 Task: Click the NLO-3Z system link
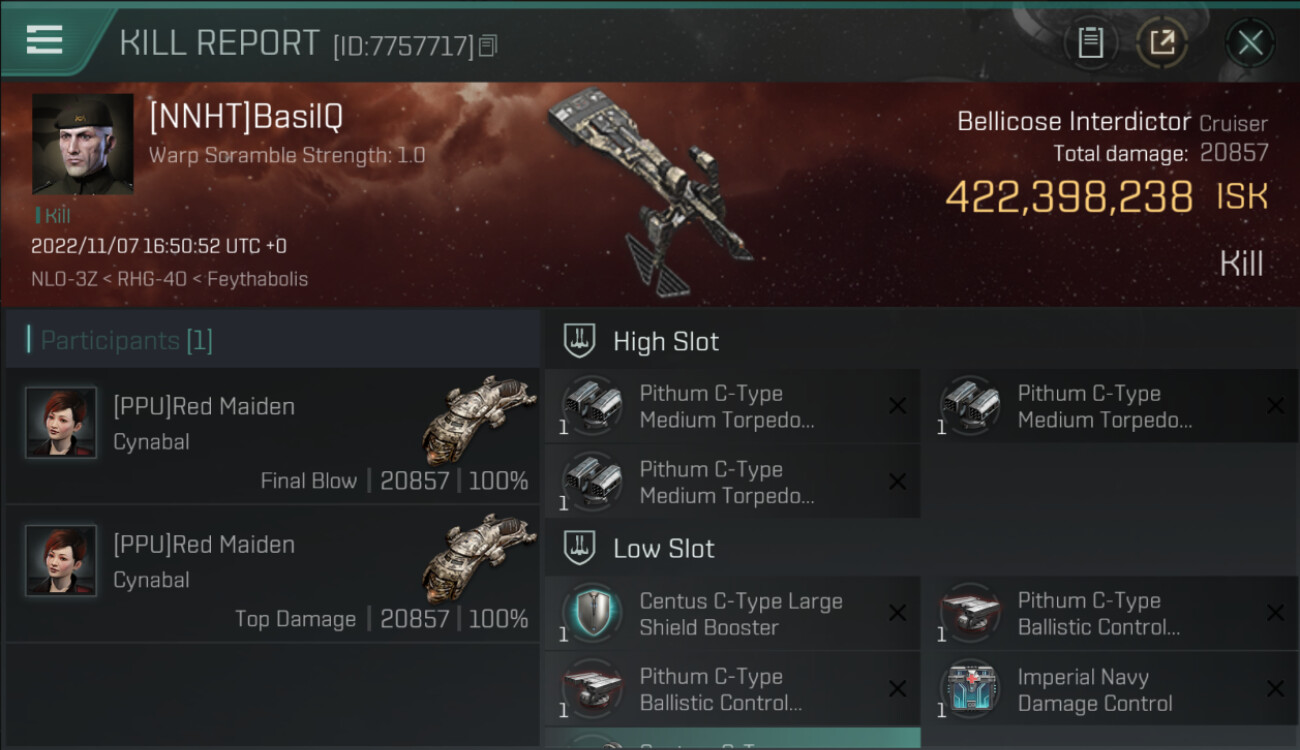(65, 279)
